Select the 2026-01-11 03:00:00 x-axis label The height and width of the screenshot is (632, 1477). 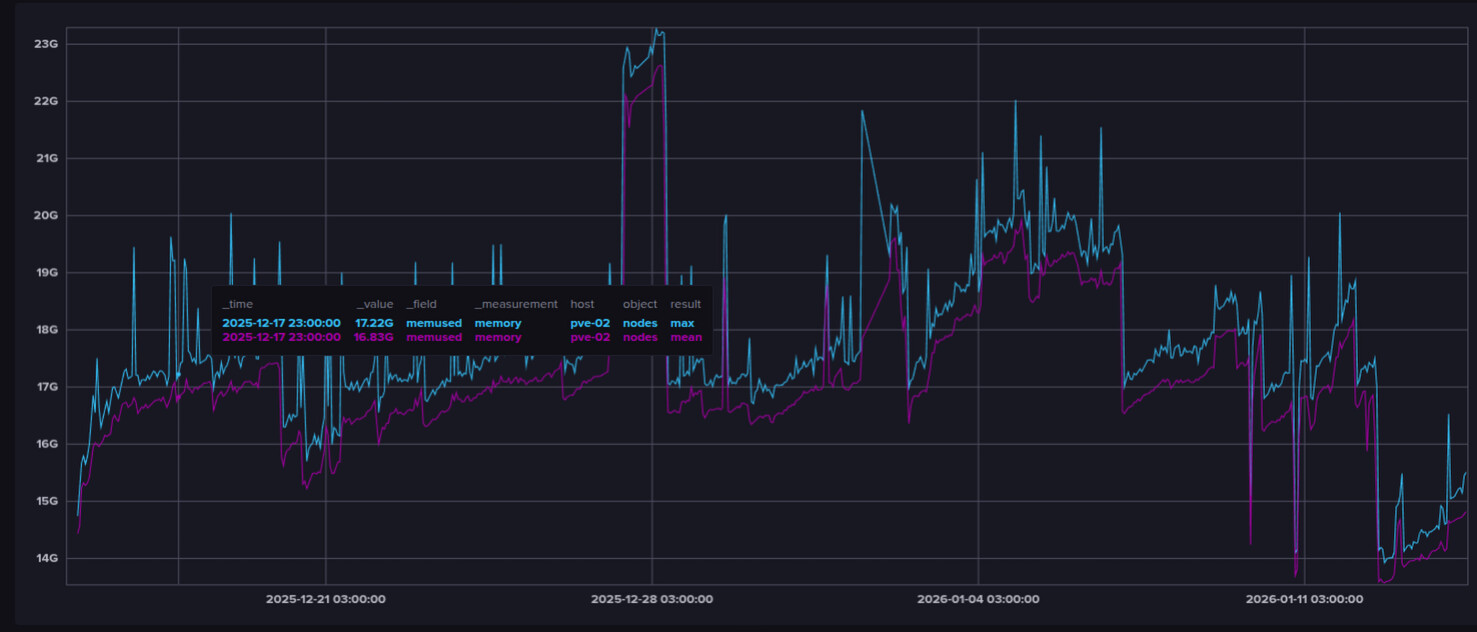tap(1304, 600)
